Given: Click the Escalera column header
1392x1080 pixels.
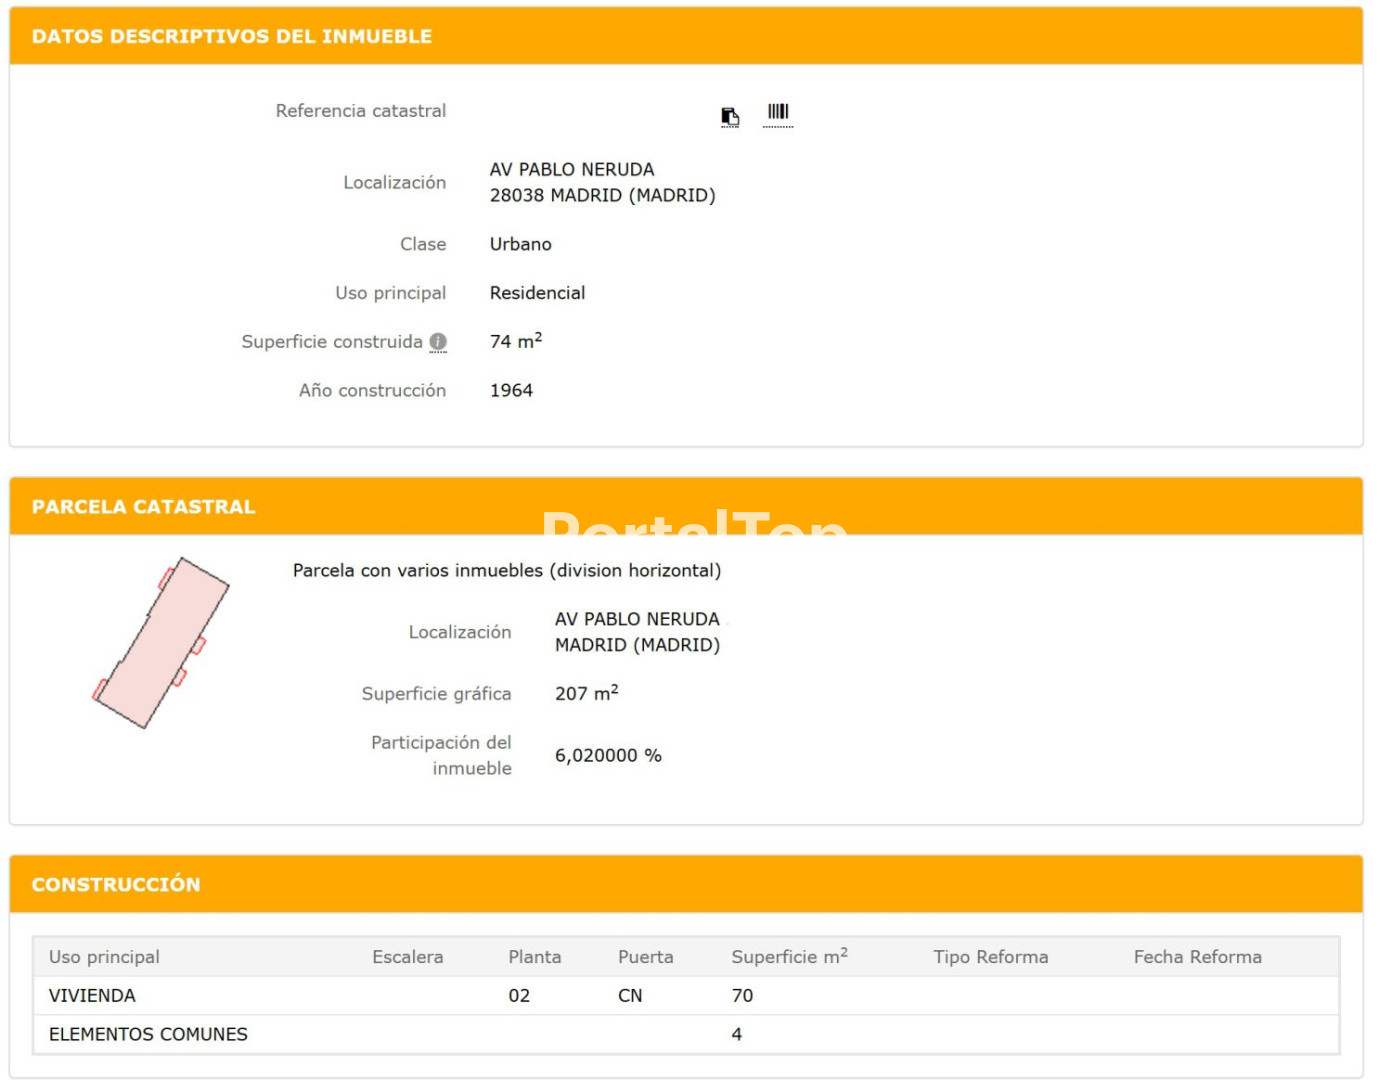Looking at the screenshot, I should (407, 957).
